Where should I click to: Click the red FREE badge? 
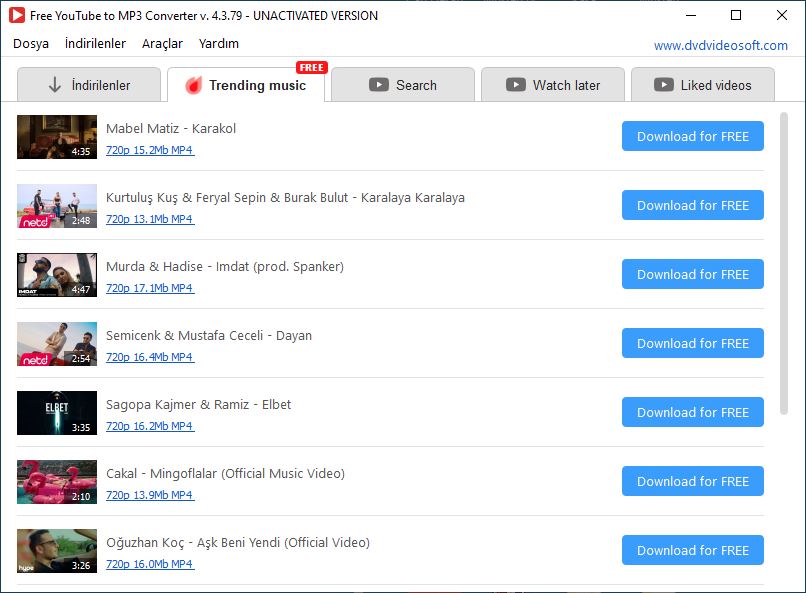coord(312,67)
